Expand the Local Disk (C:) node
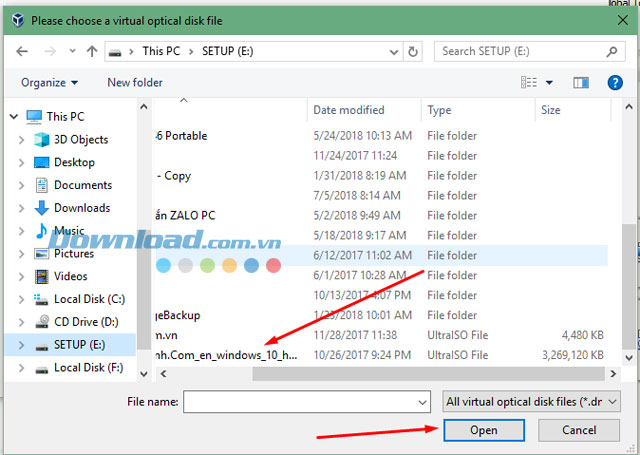 (21, 300)
